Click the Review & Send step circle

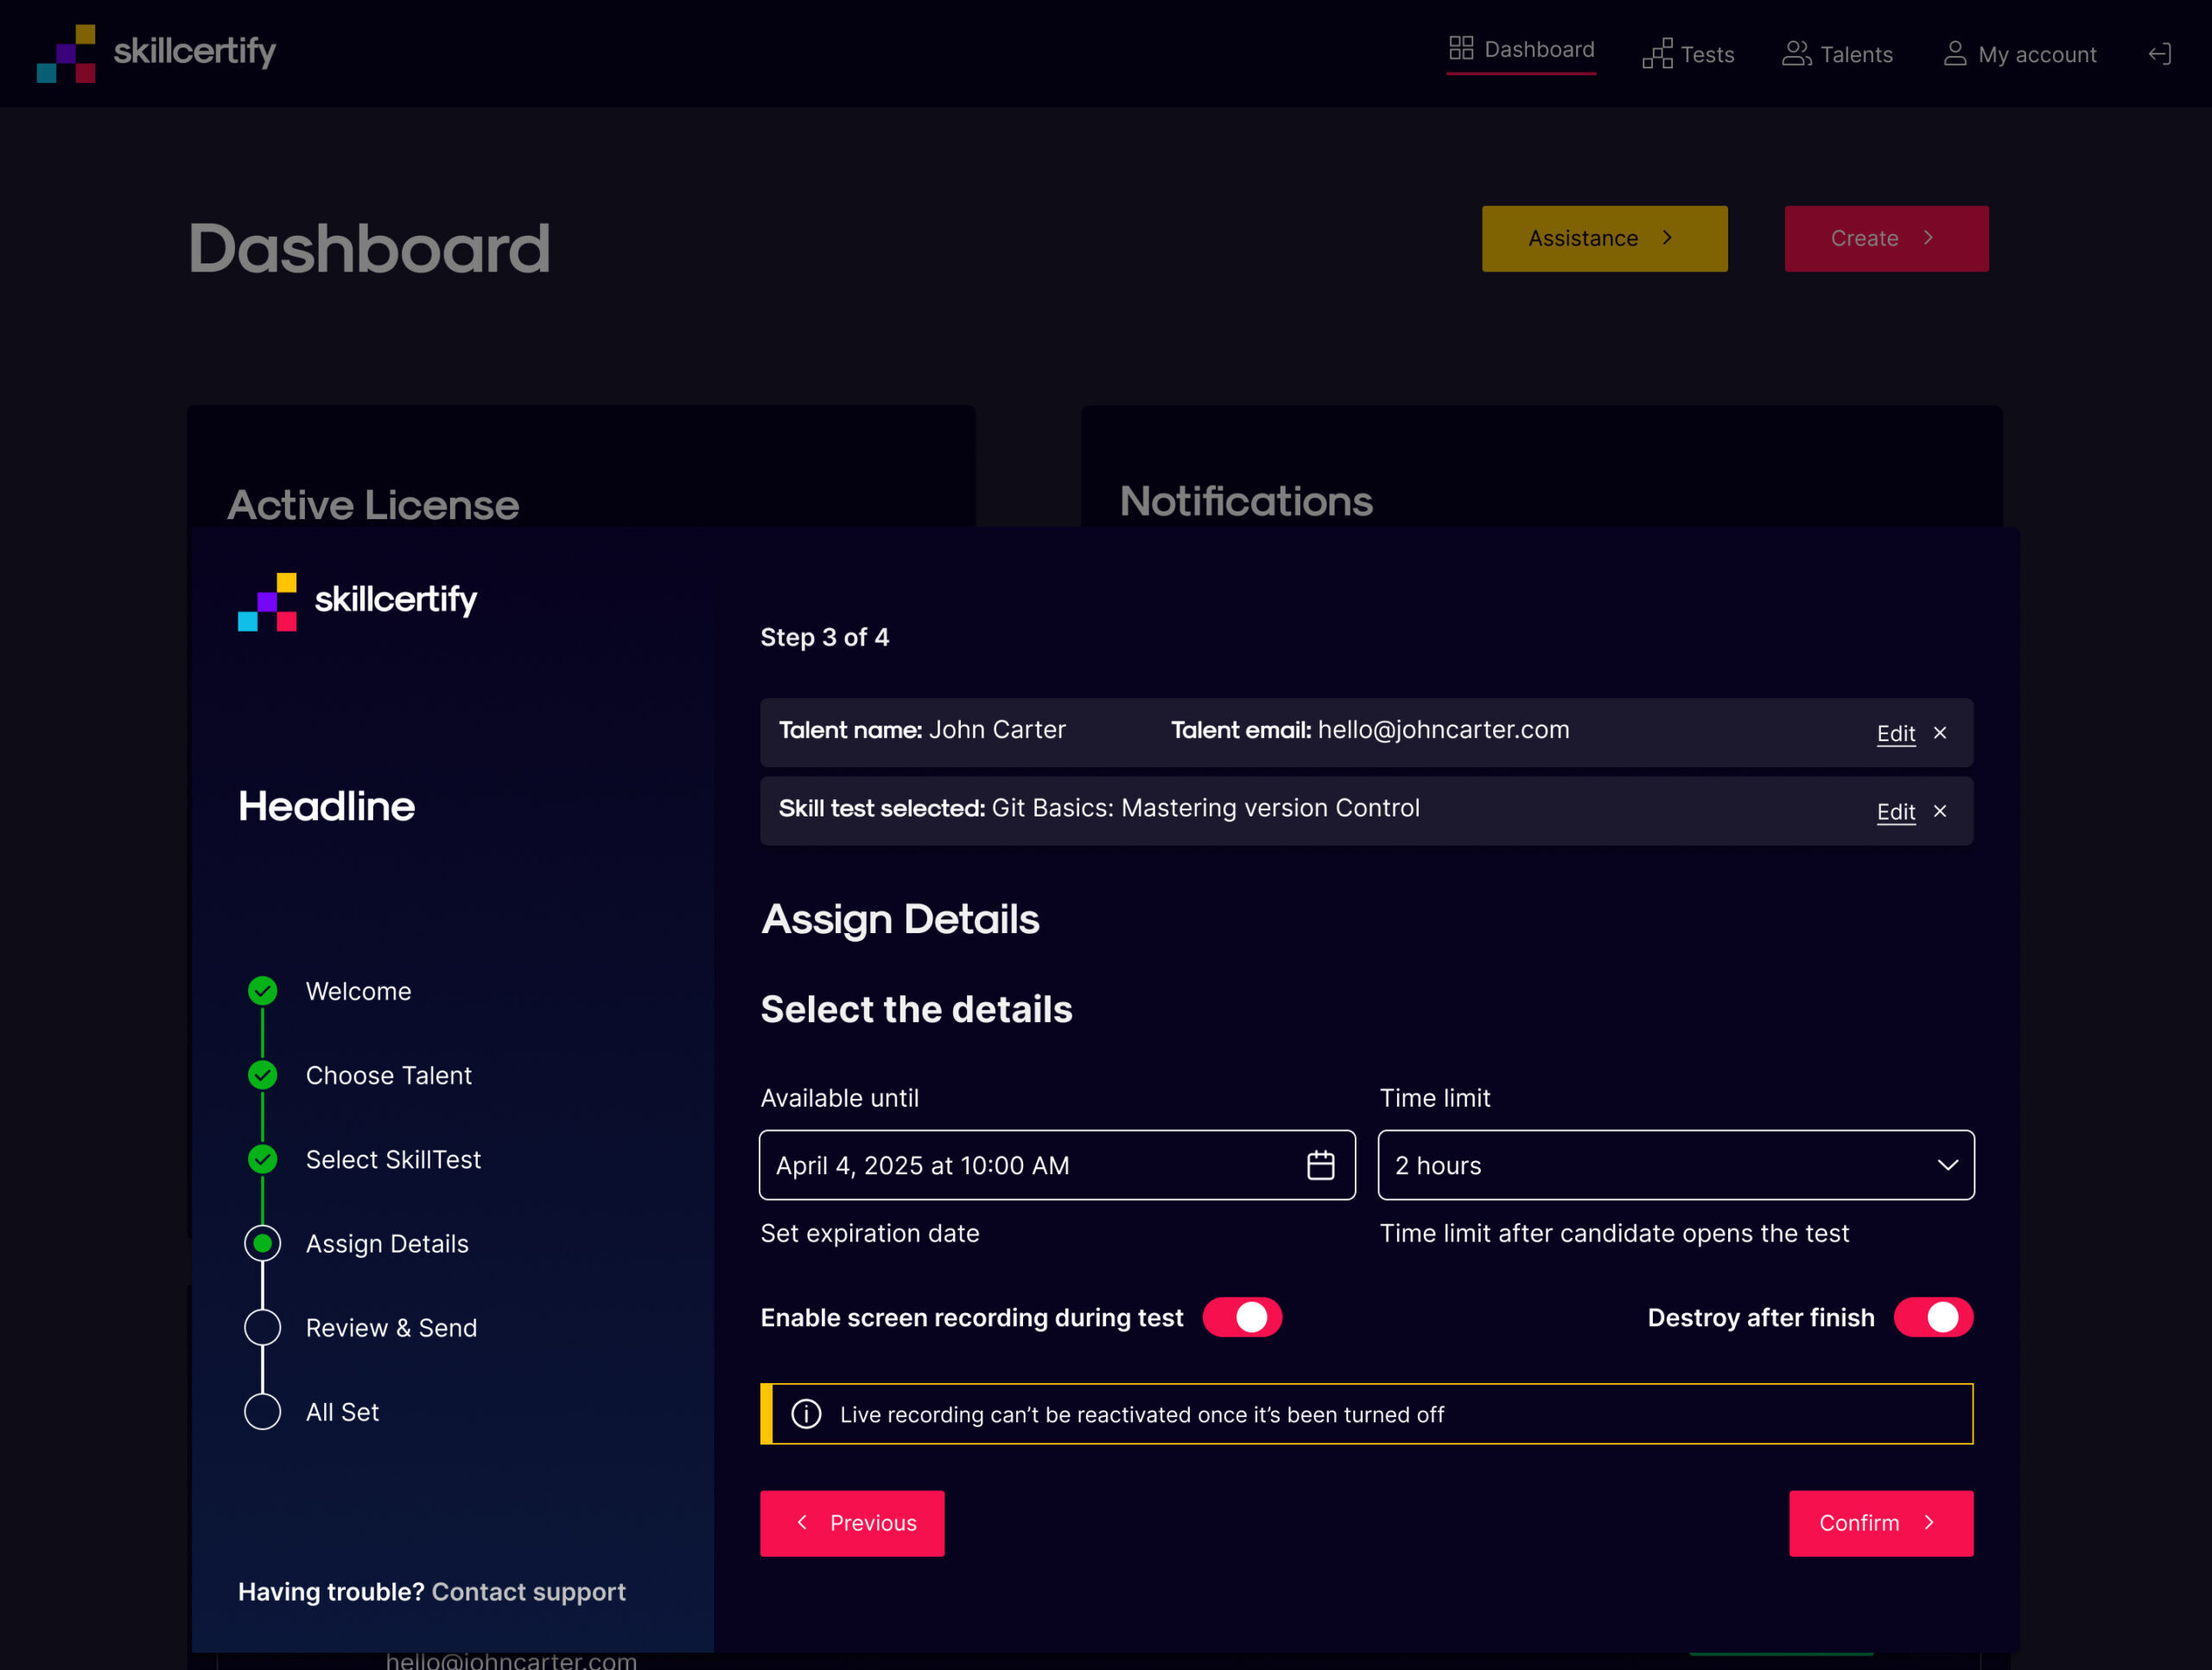pos(262,1328)
